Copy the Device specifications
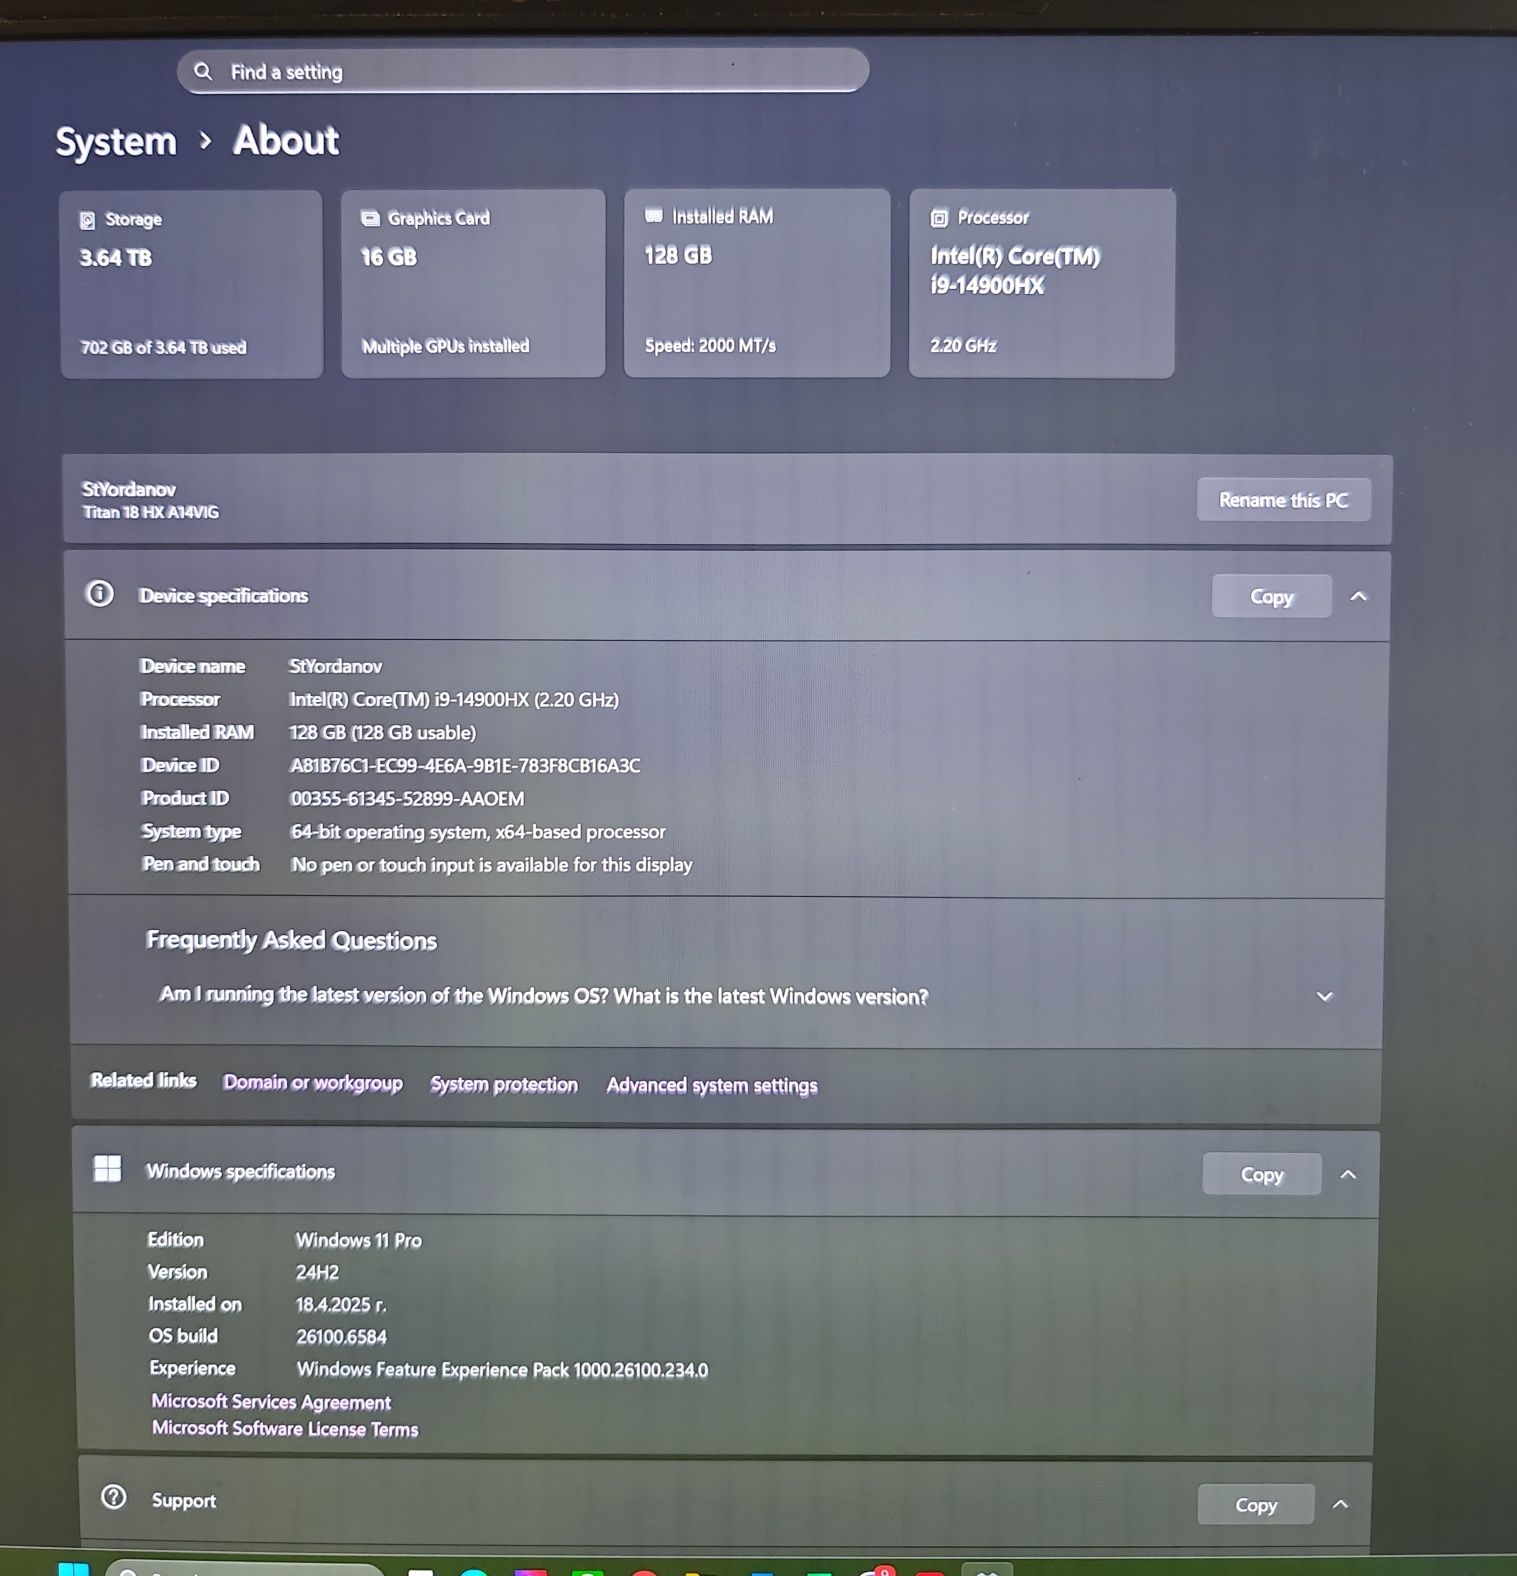The height and width of the screenshot is (1576, 1517). [x=1271, y=597]
